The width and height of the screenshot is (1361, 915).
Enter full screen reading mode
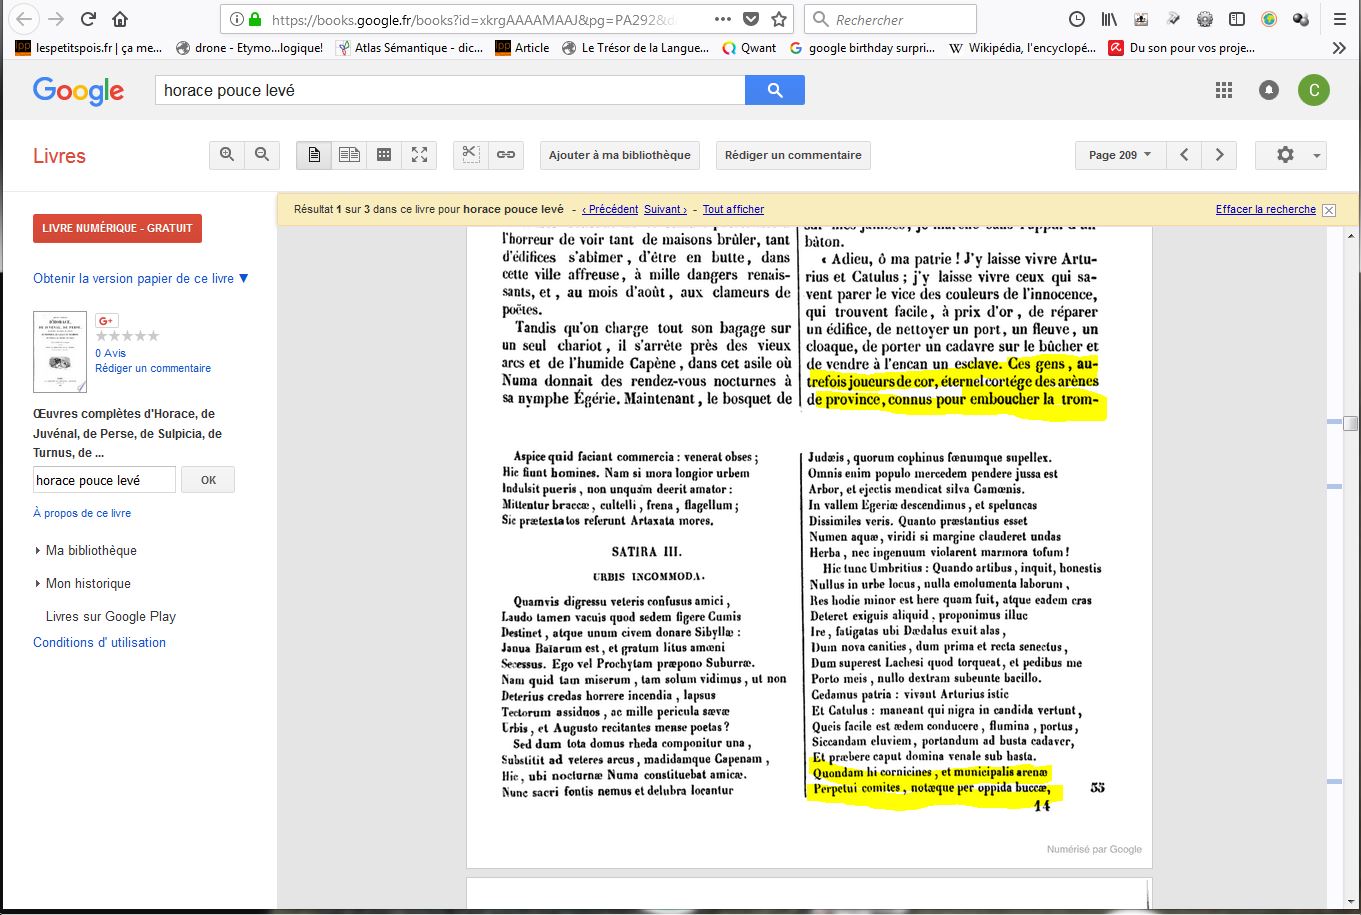(419, 155)
